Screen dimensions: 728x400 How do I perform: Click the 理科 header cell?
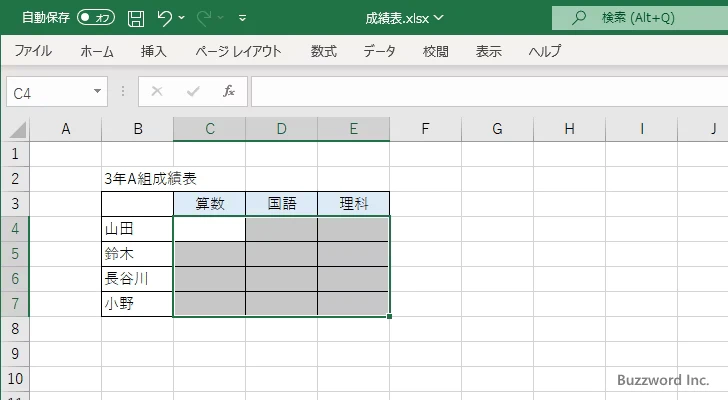tap(353, 204)
